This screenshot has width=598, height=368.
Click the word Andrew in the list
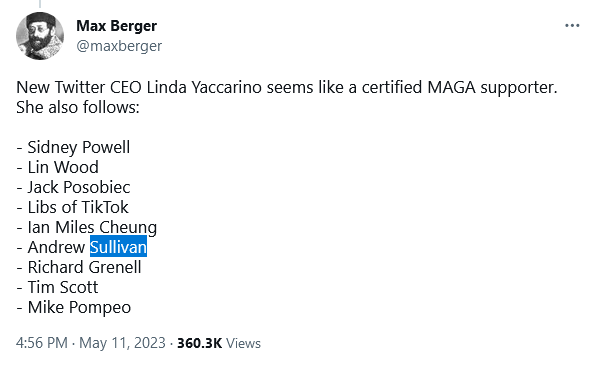click(x=56, y=247)
